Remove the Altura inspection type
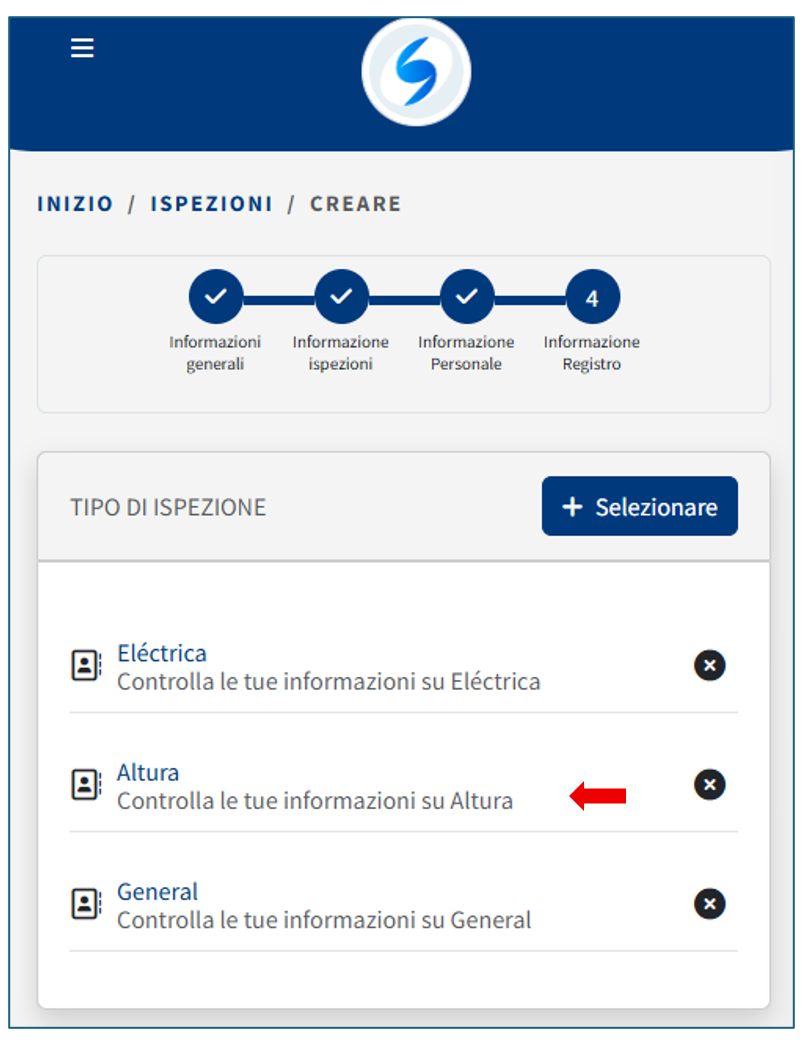Screen dimensions: 804x1044 pos(709,785)
